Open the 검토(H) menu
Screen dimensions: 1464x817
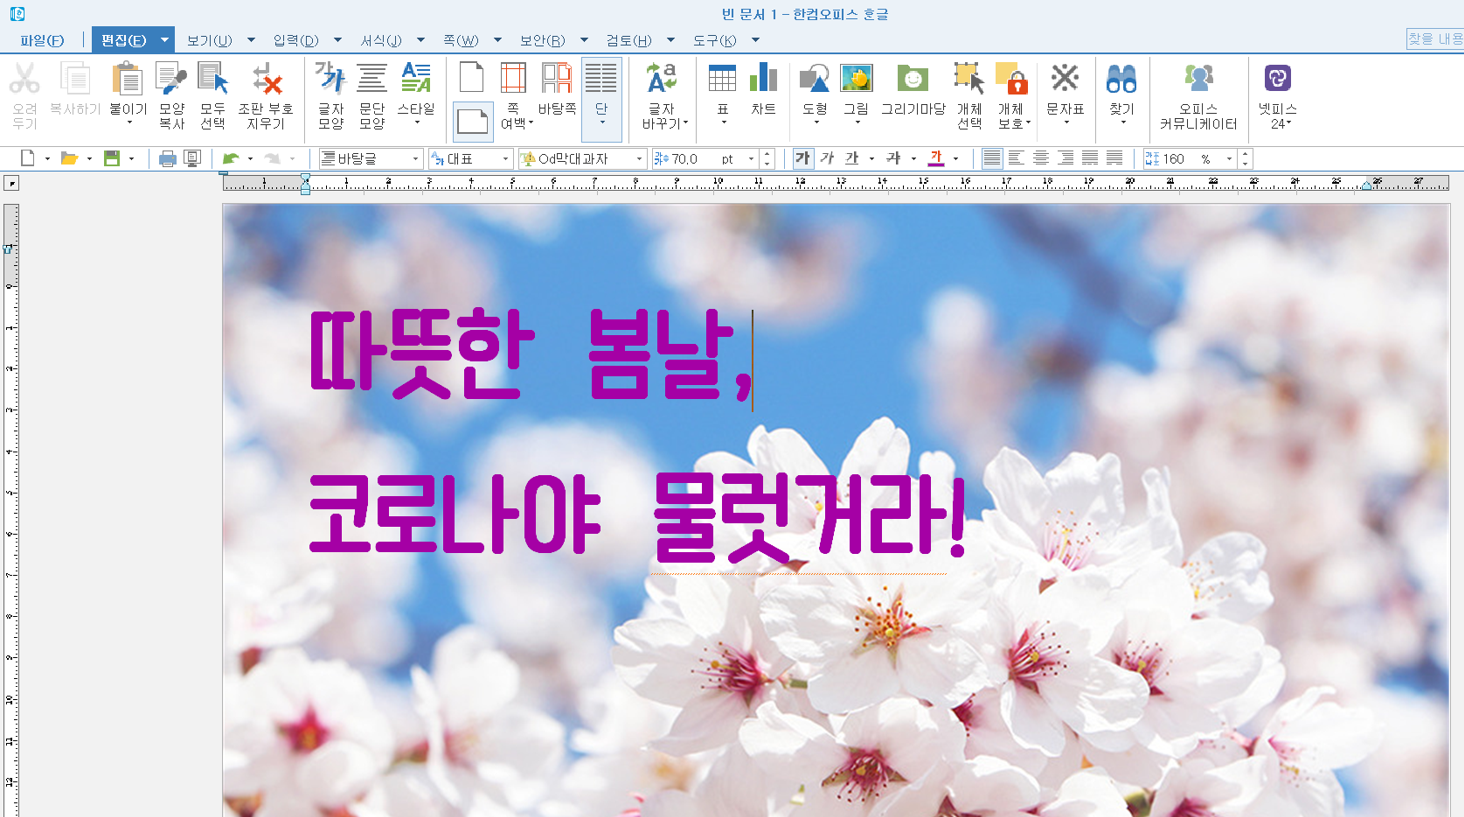(628, 40)
